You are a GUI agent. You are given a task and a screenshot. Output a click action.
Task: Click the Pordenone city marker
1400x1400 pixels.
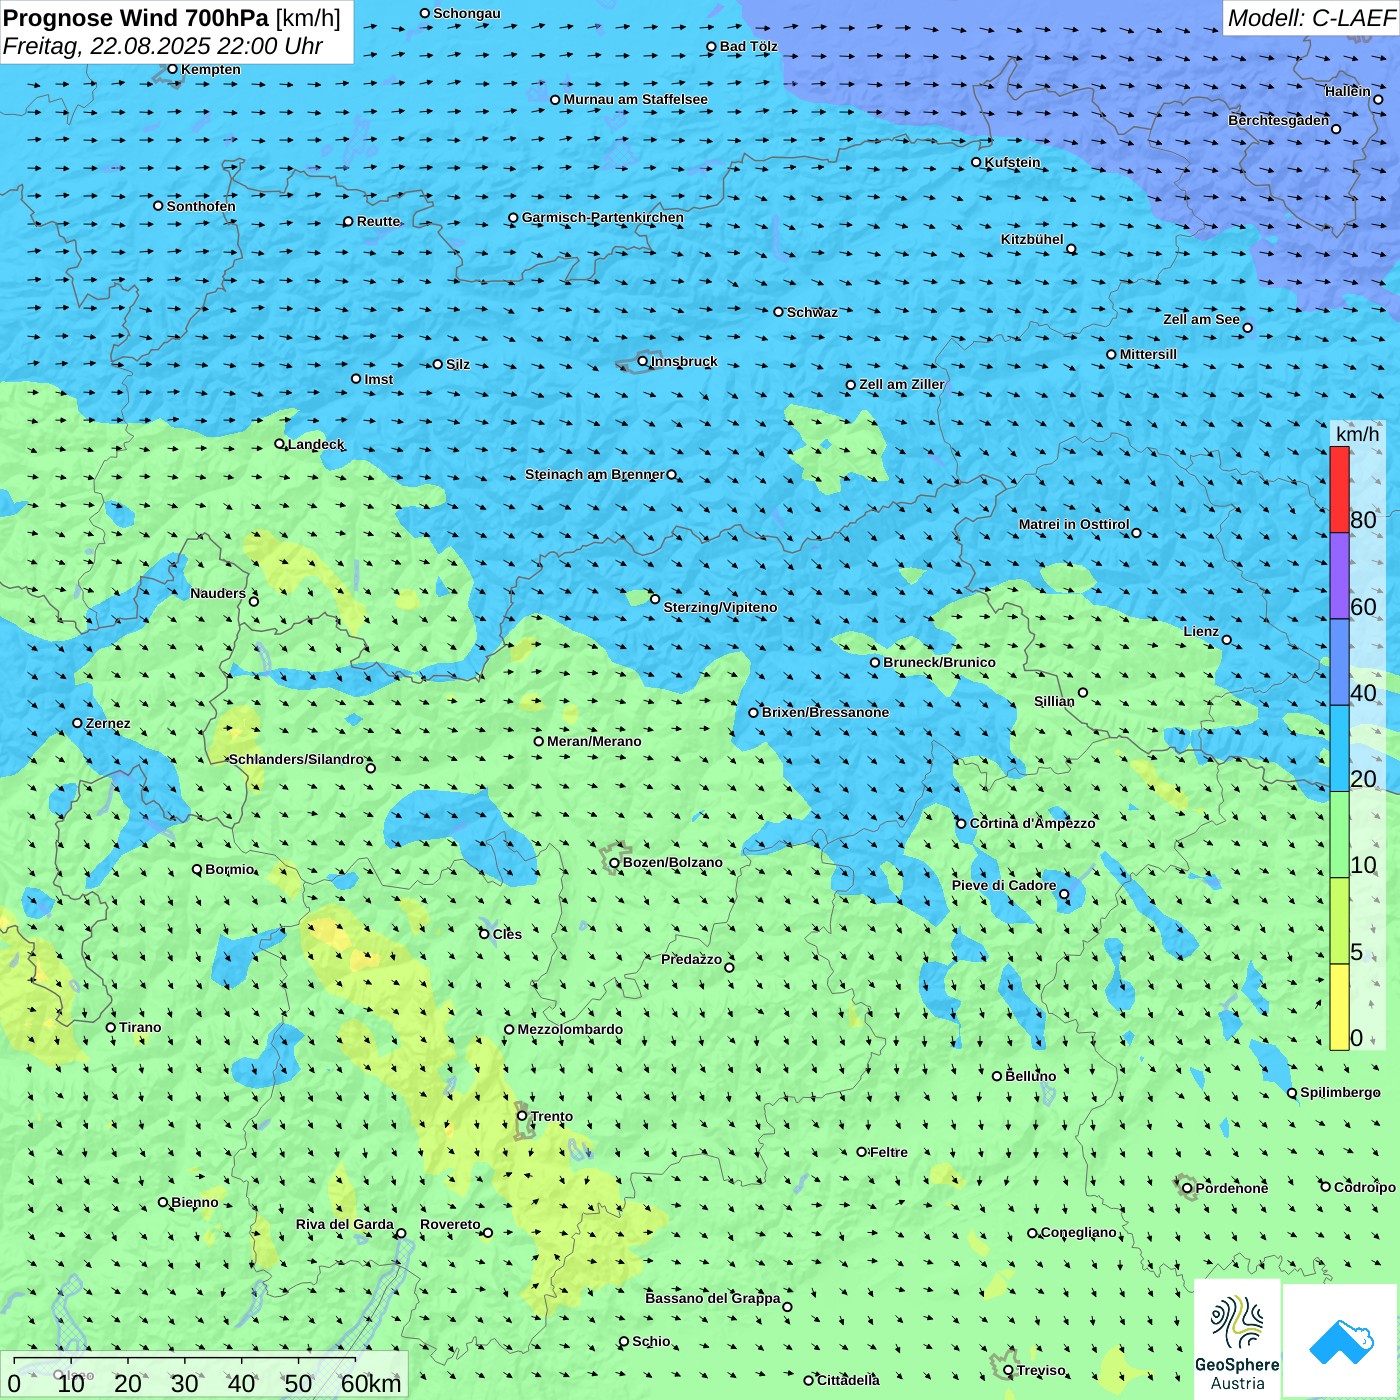point(1187,1188)
